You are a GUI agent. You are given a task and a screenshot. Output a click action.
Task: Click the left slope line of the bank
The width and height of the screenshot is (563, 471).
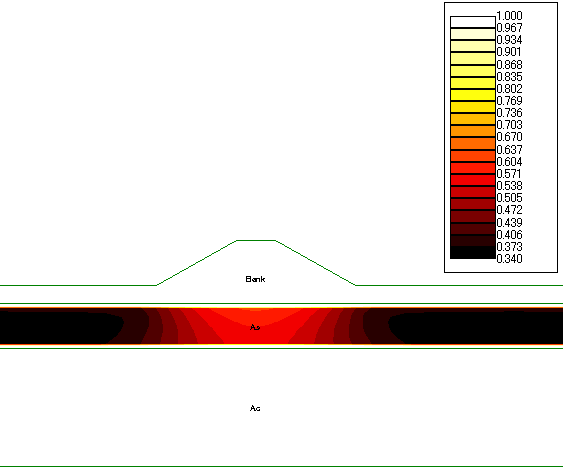pyautogui.click(x=196, y=263)
